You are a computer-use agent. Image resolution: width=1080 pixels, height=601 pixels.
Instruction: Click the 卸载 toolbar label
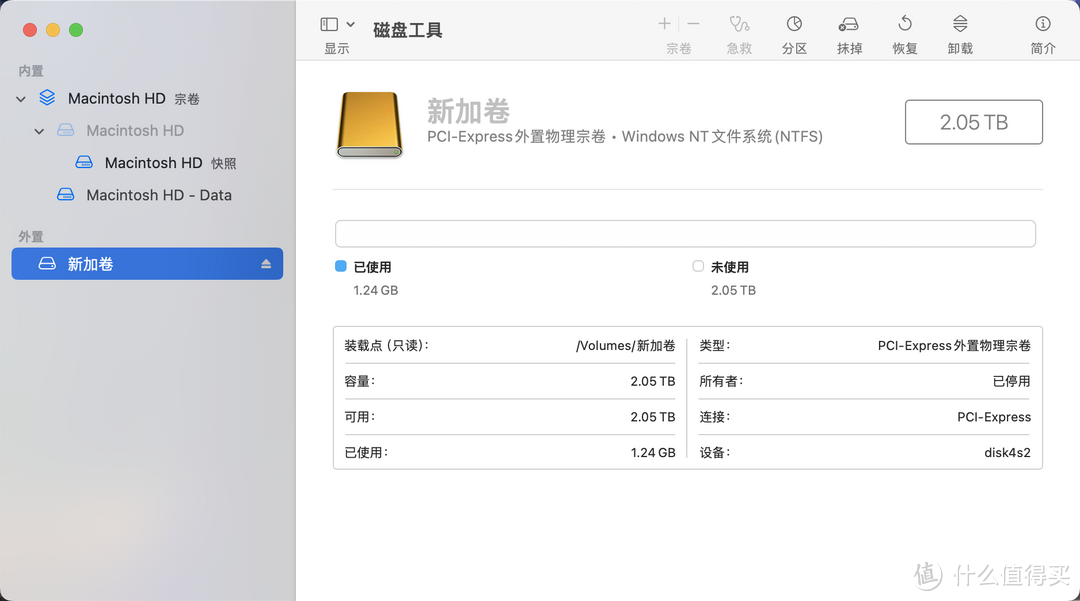pyautogui.click(x=960, y=49)
